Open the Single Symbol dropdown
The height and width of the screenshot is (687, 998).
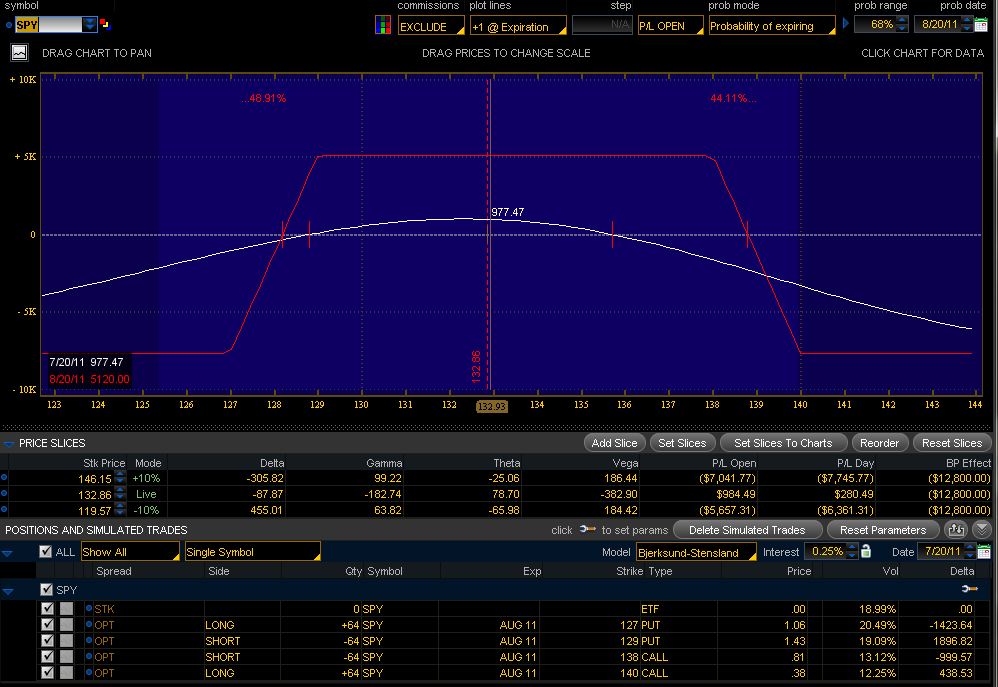pyautogui.click(x=253, y=551)
